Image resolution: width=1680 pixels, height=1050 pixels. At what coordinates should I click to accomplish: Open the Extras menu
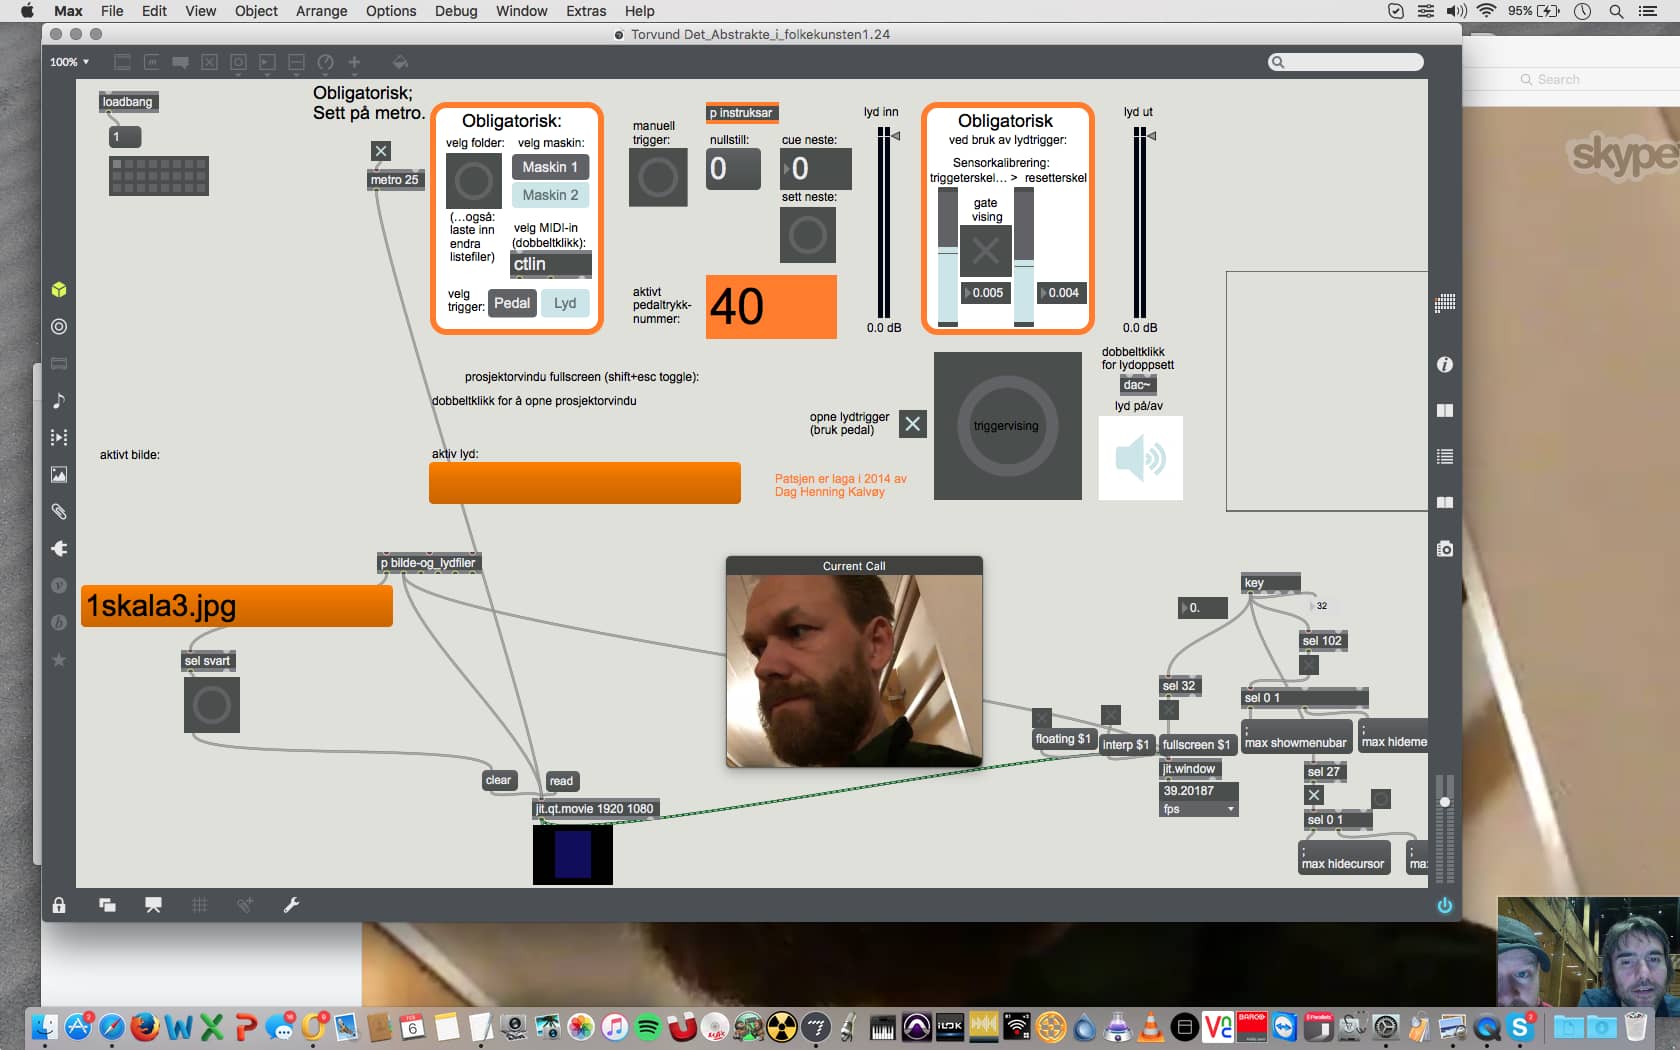585,11
